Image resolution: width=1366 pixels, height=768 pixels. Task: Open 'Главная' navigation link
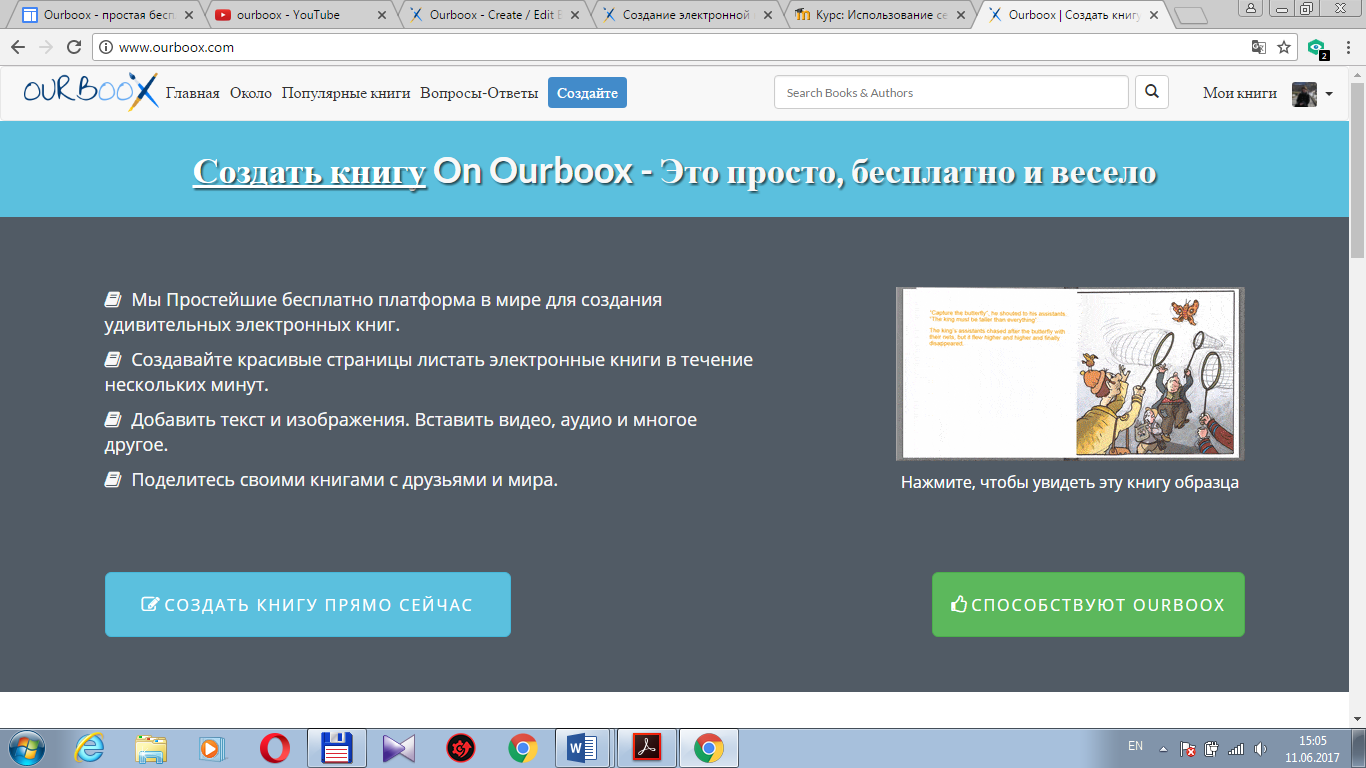[193, 93]
